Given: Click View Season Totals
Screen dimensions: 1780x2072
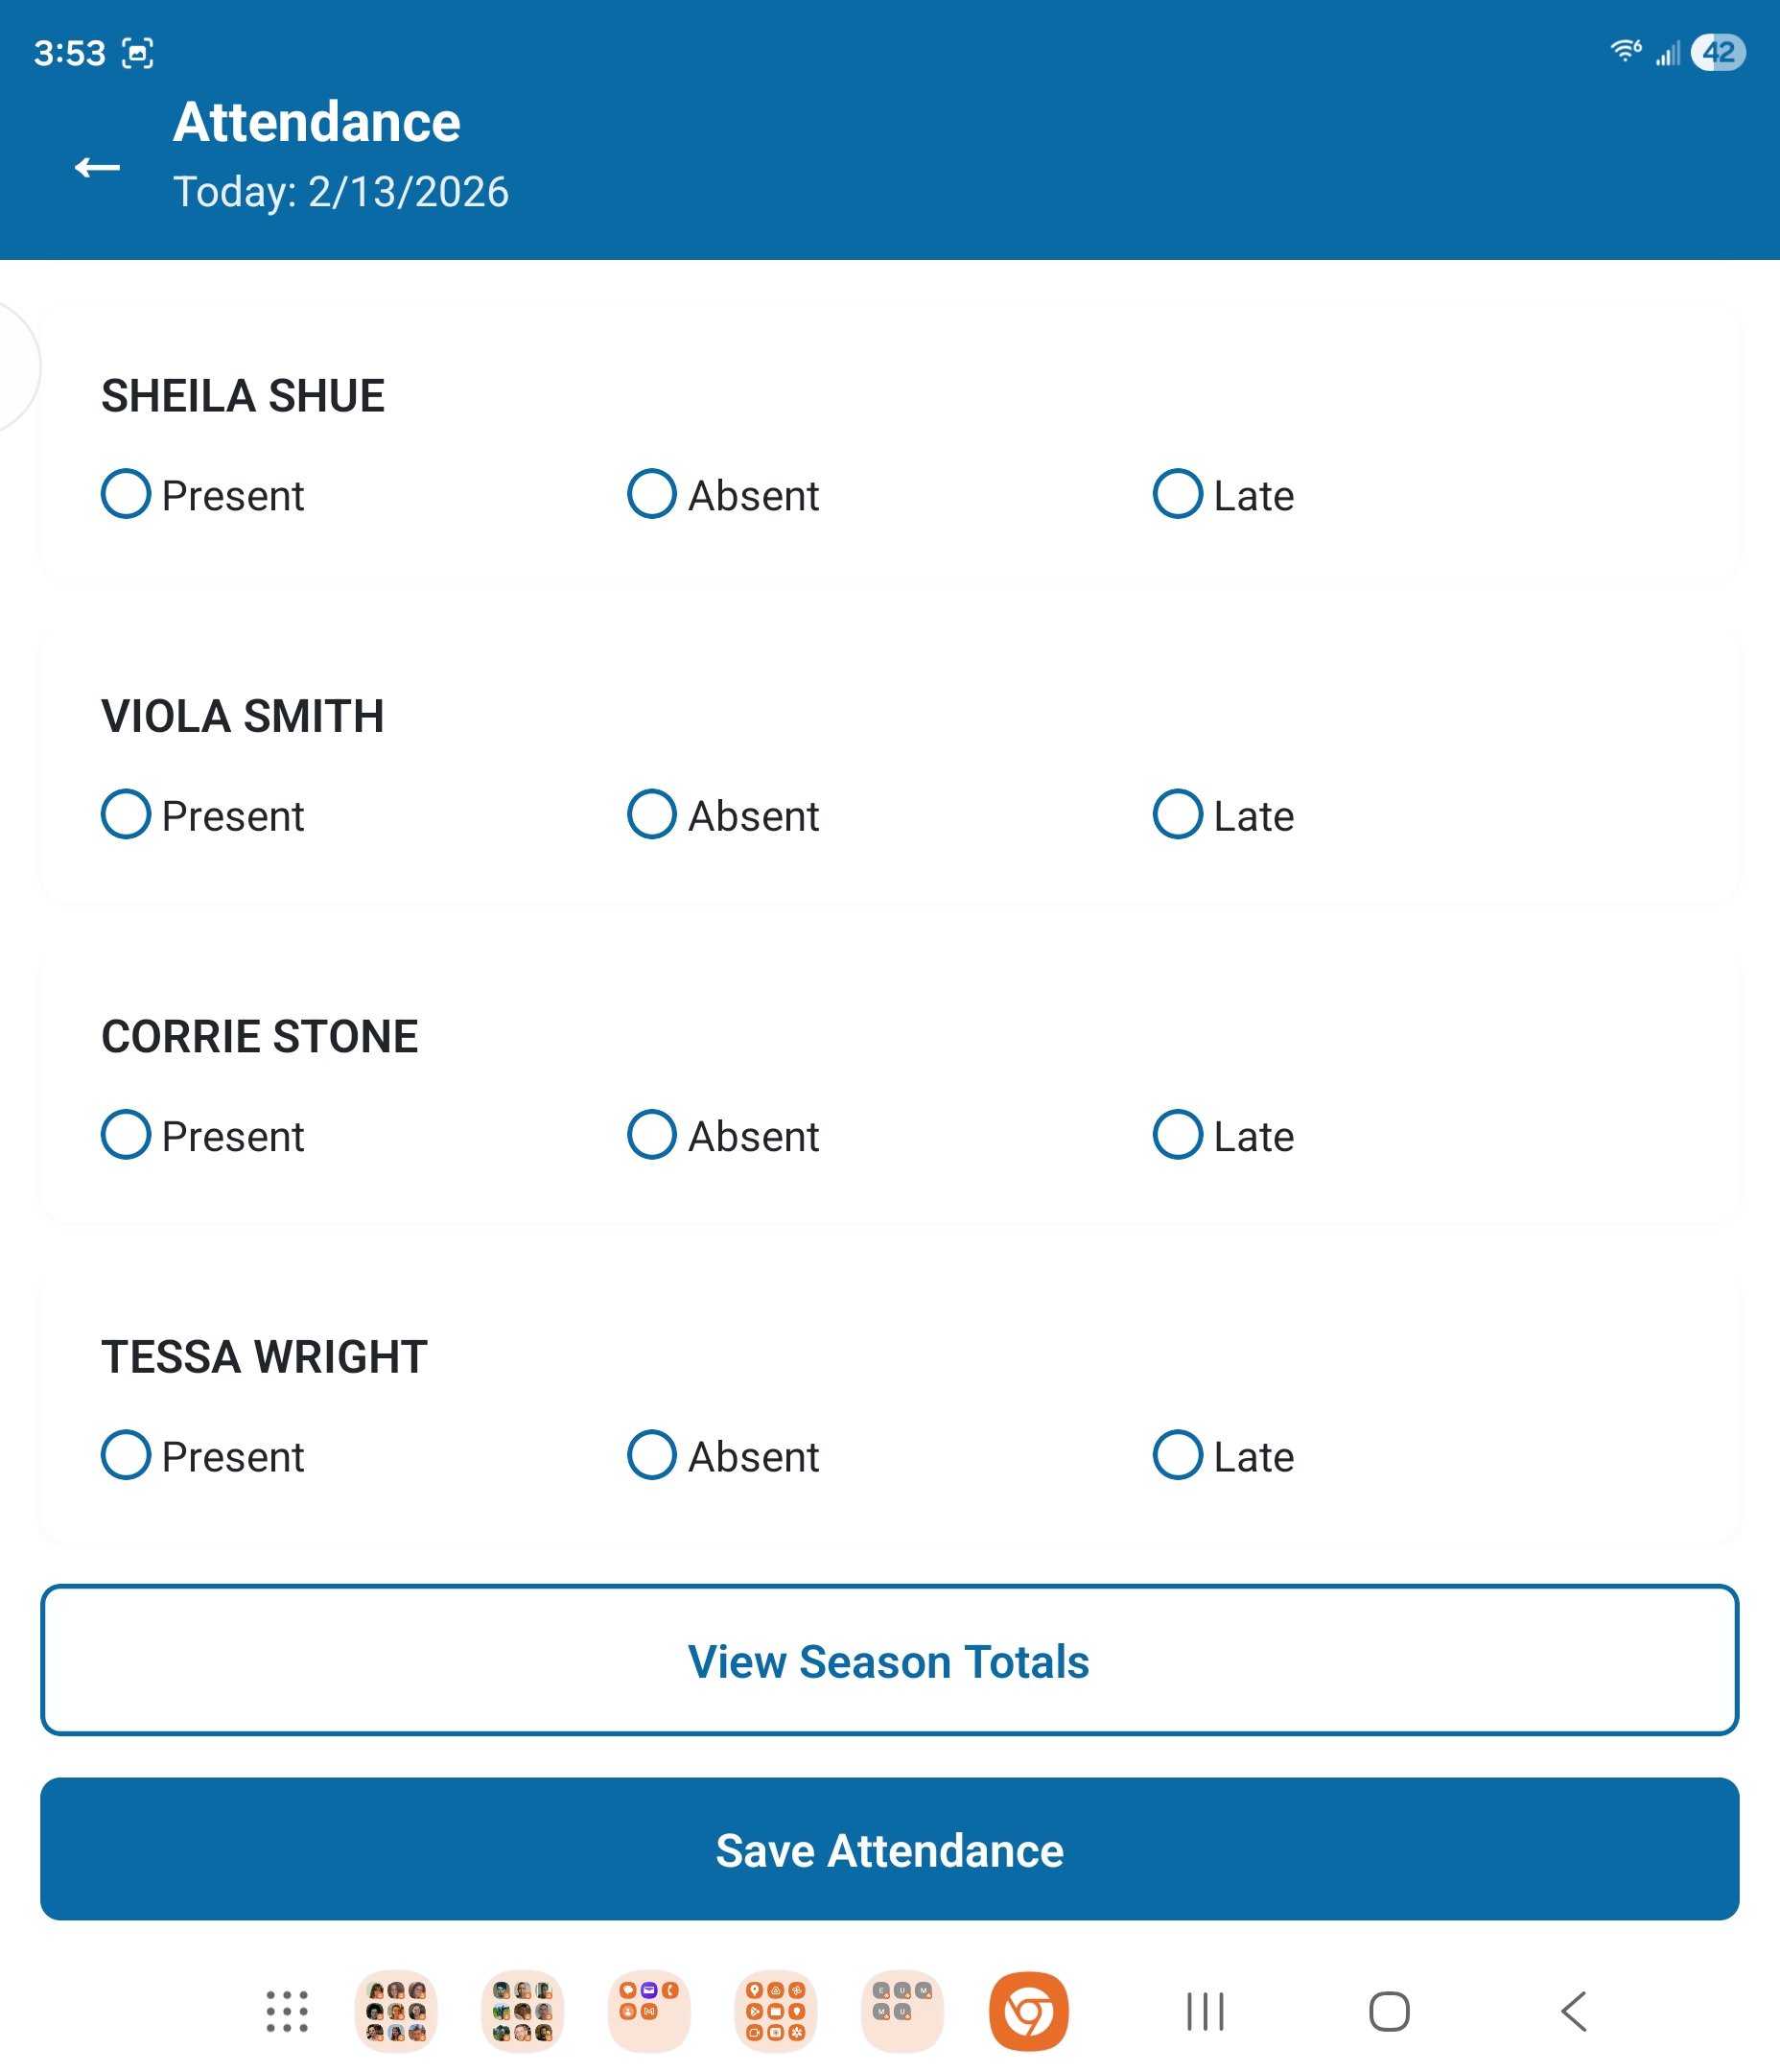Looking at the screenshot, I should 889,1661.
